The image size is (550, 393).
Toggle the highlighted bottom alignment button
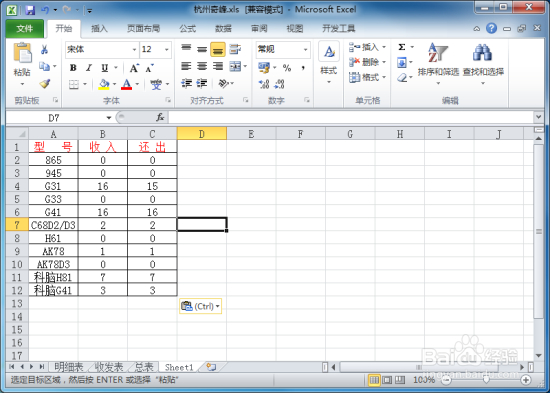(218, 49)
